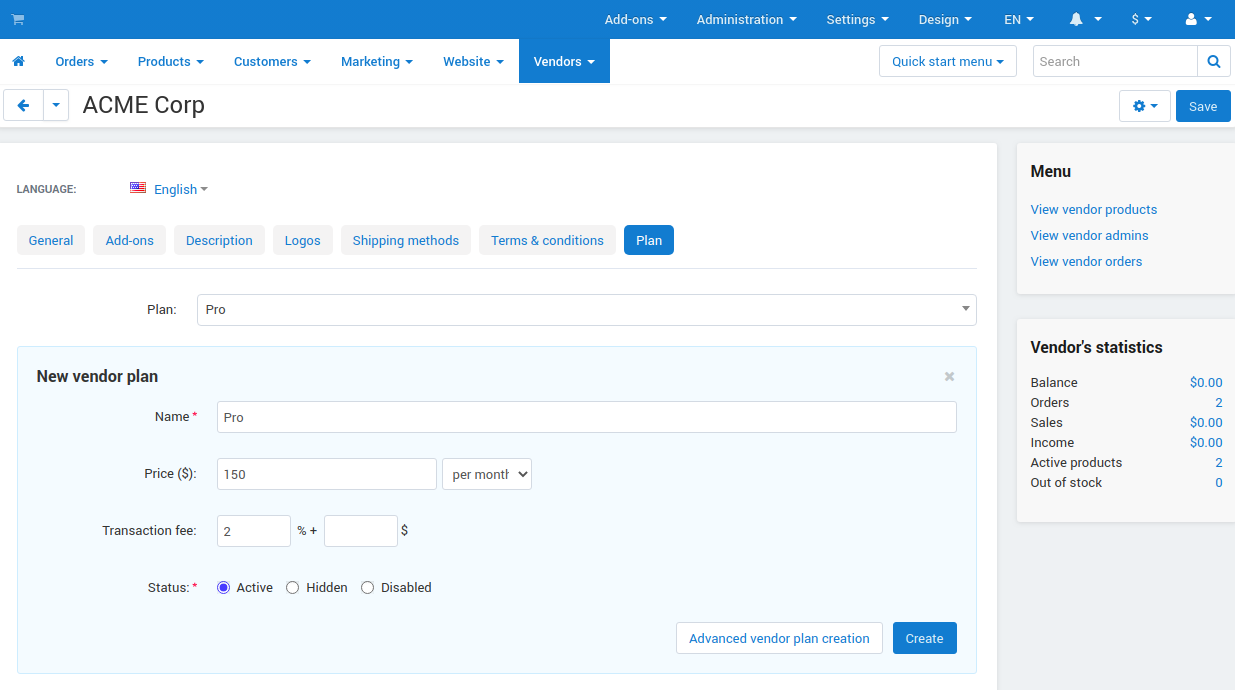Open View vendor orders link
The image size is (1235, 690).
1086,261
